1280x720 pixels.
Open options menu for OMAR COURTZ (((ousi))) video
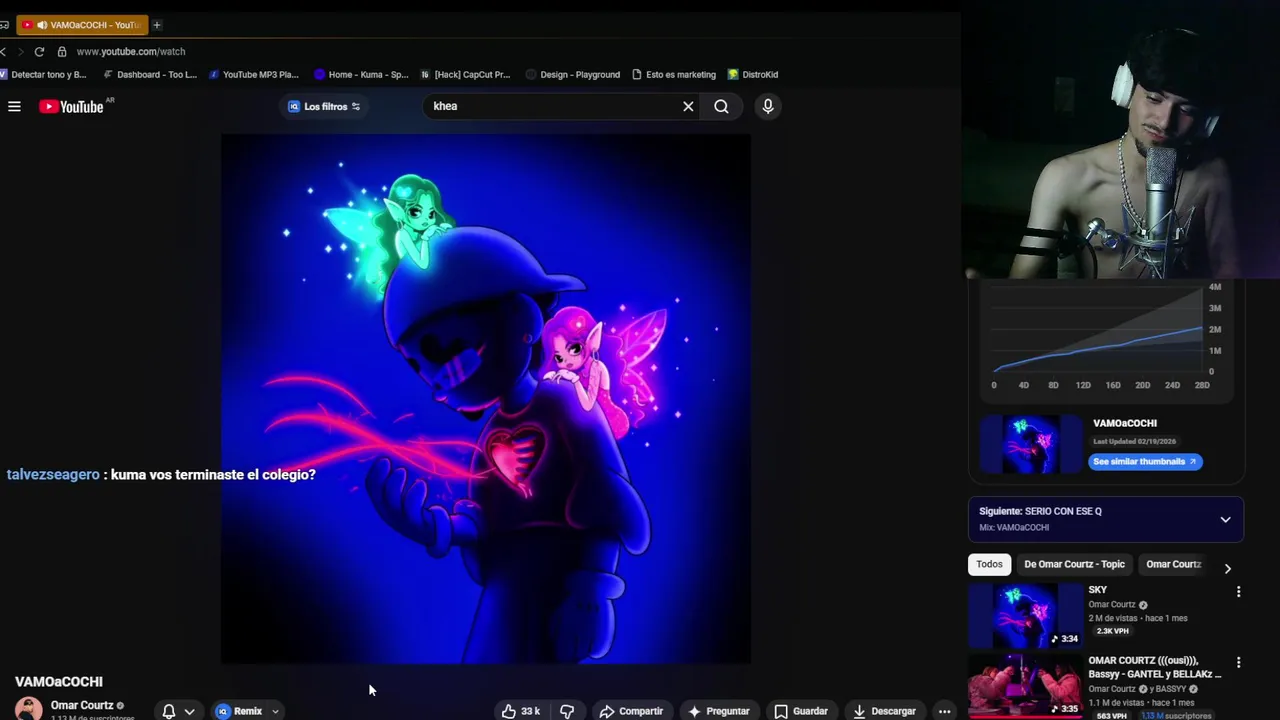click(x=1238, y=663)
